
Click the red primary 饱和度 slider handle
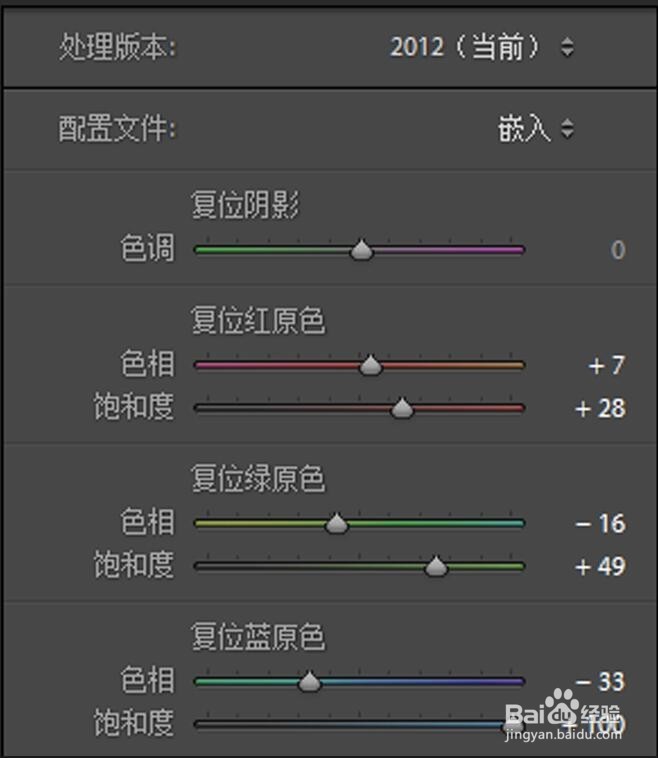pyautogui.click(x=402, y=409)
